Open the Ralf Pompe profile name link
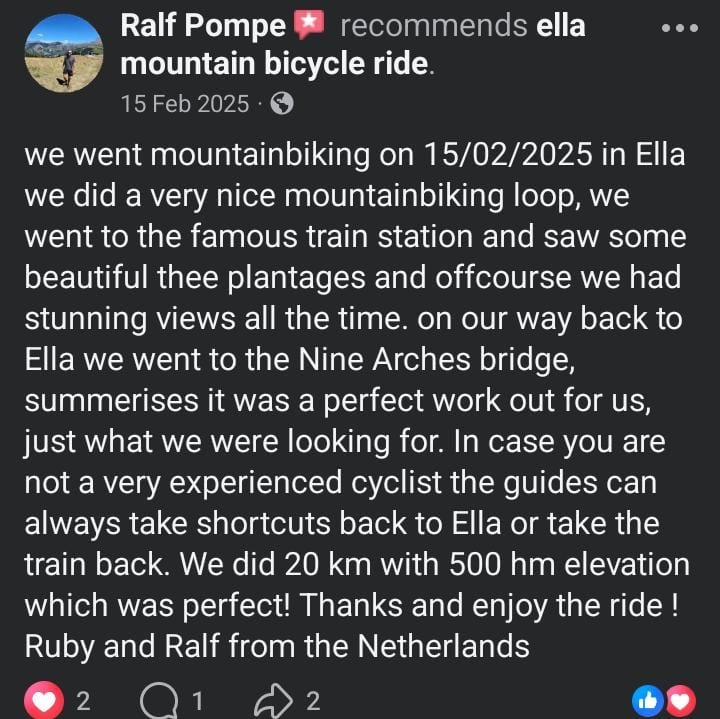The image size is (720, 719). tap(202, 25)
